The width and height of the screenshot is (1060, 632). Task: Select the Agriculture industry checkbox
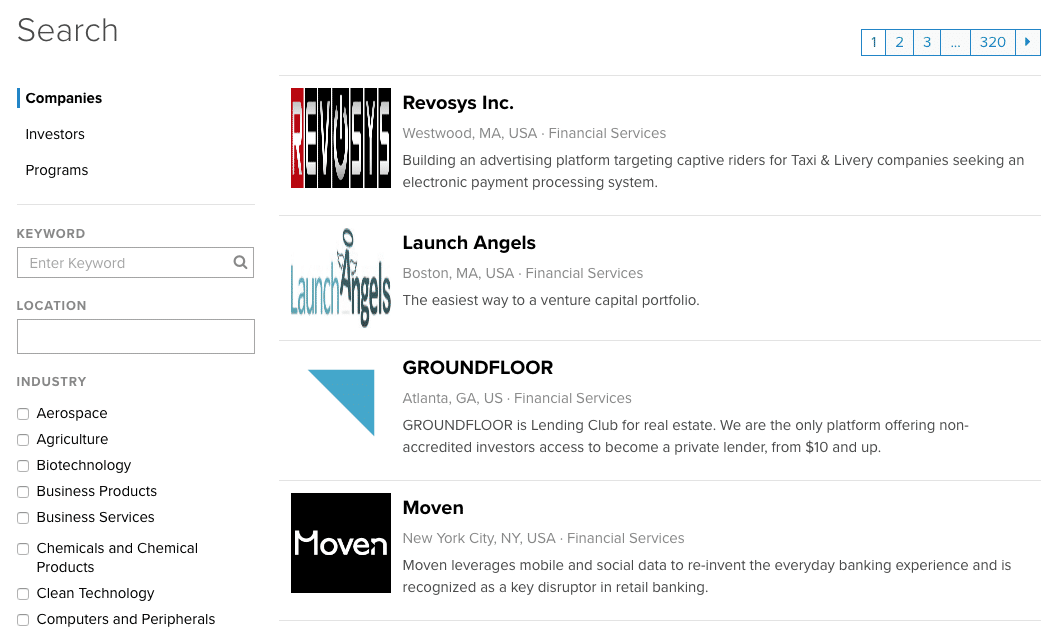[x=23, y=440]
